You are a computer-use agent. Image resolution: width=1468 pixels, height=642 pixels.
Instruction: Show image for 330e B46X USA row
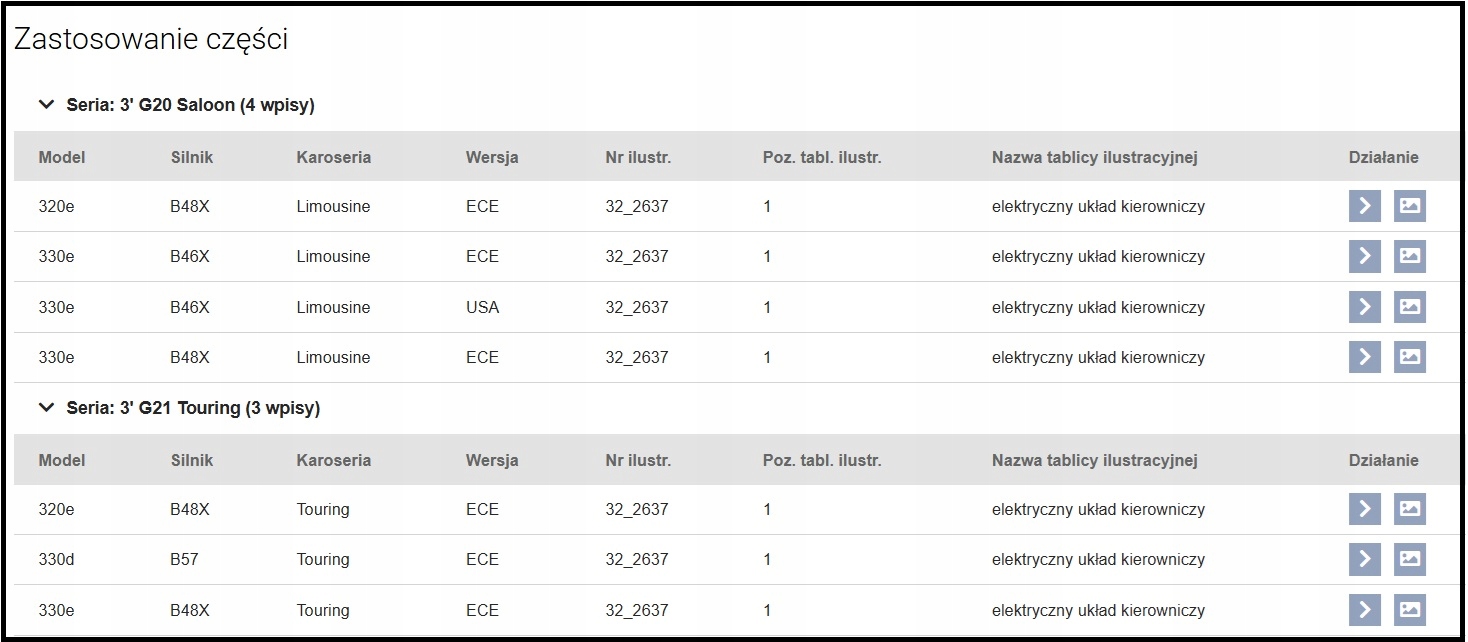point(1409,307)
